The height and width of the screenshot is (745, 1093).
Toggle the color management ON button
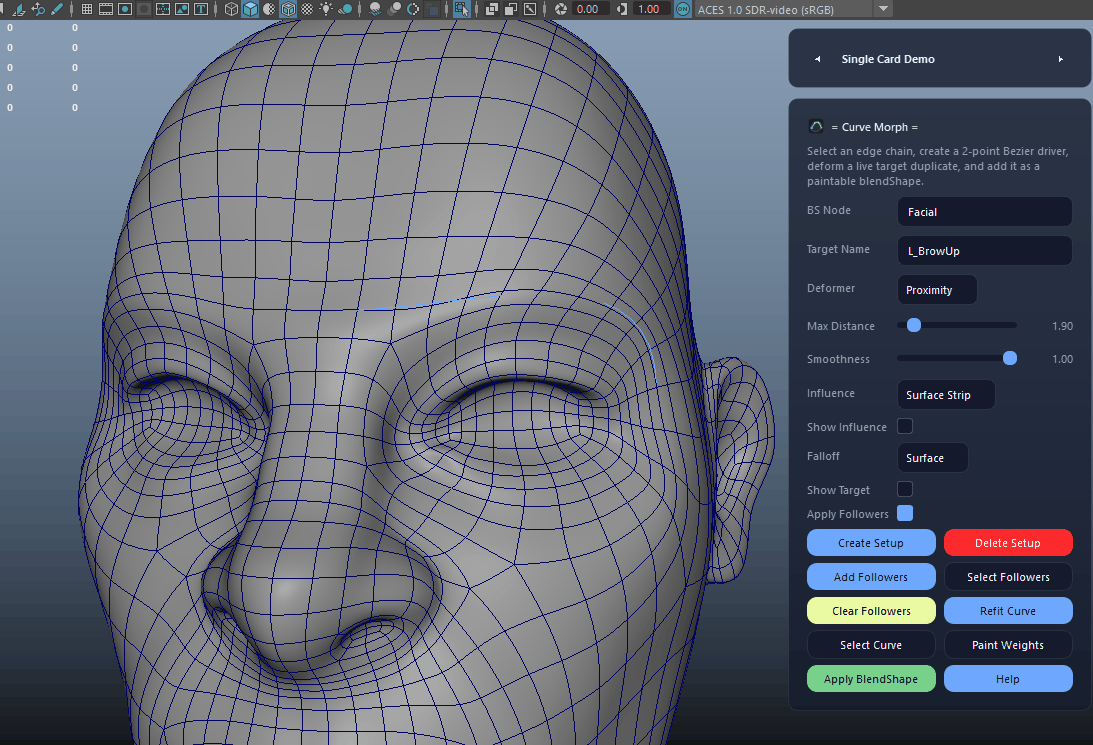[683, 9]
